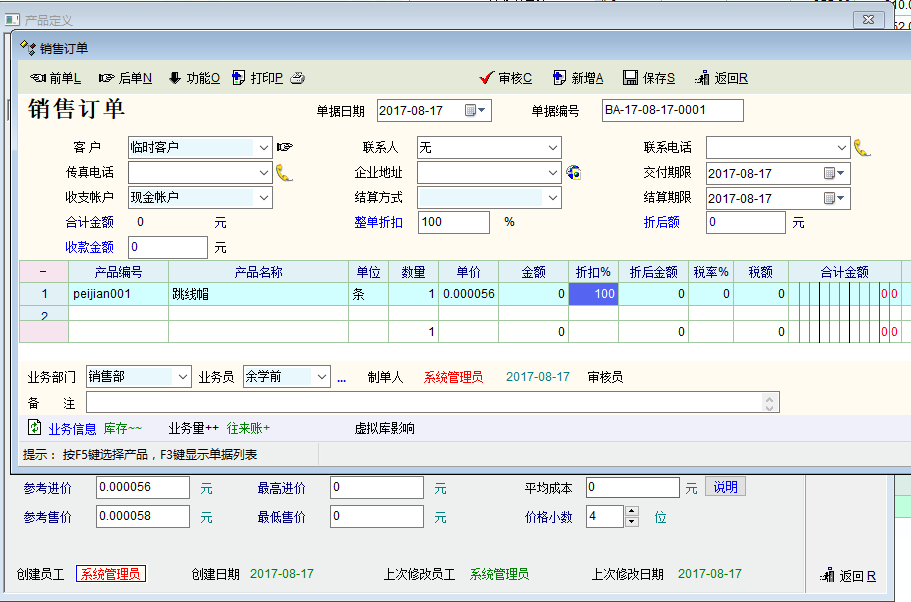Click 返回R in the sales order toolbar

[x=721, y=78]
